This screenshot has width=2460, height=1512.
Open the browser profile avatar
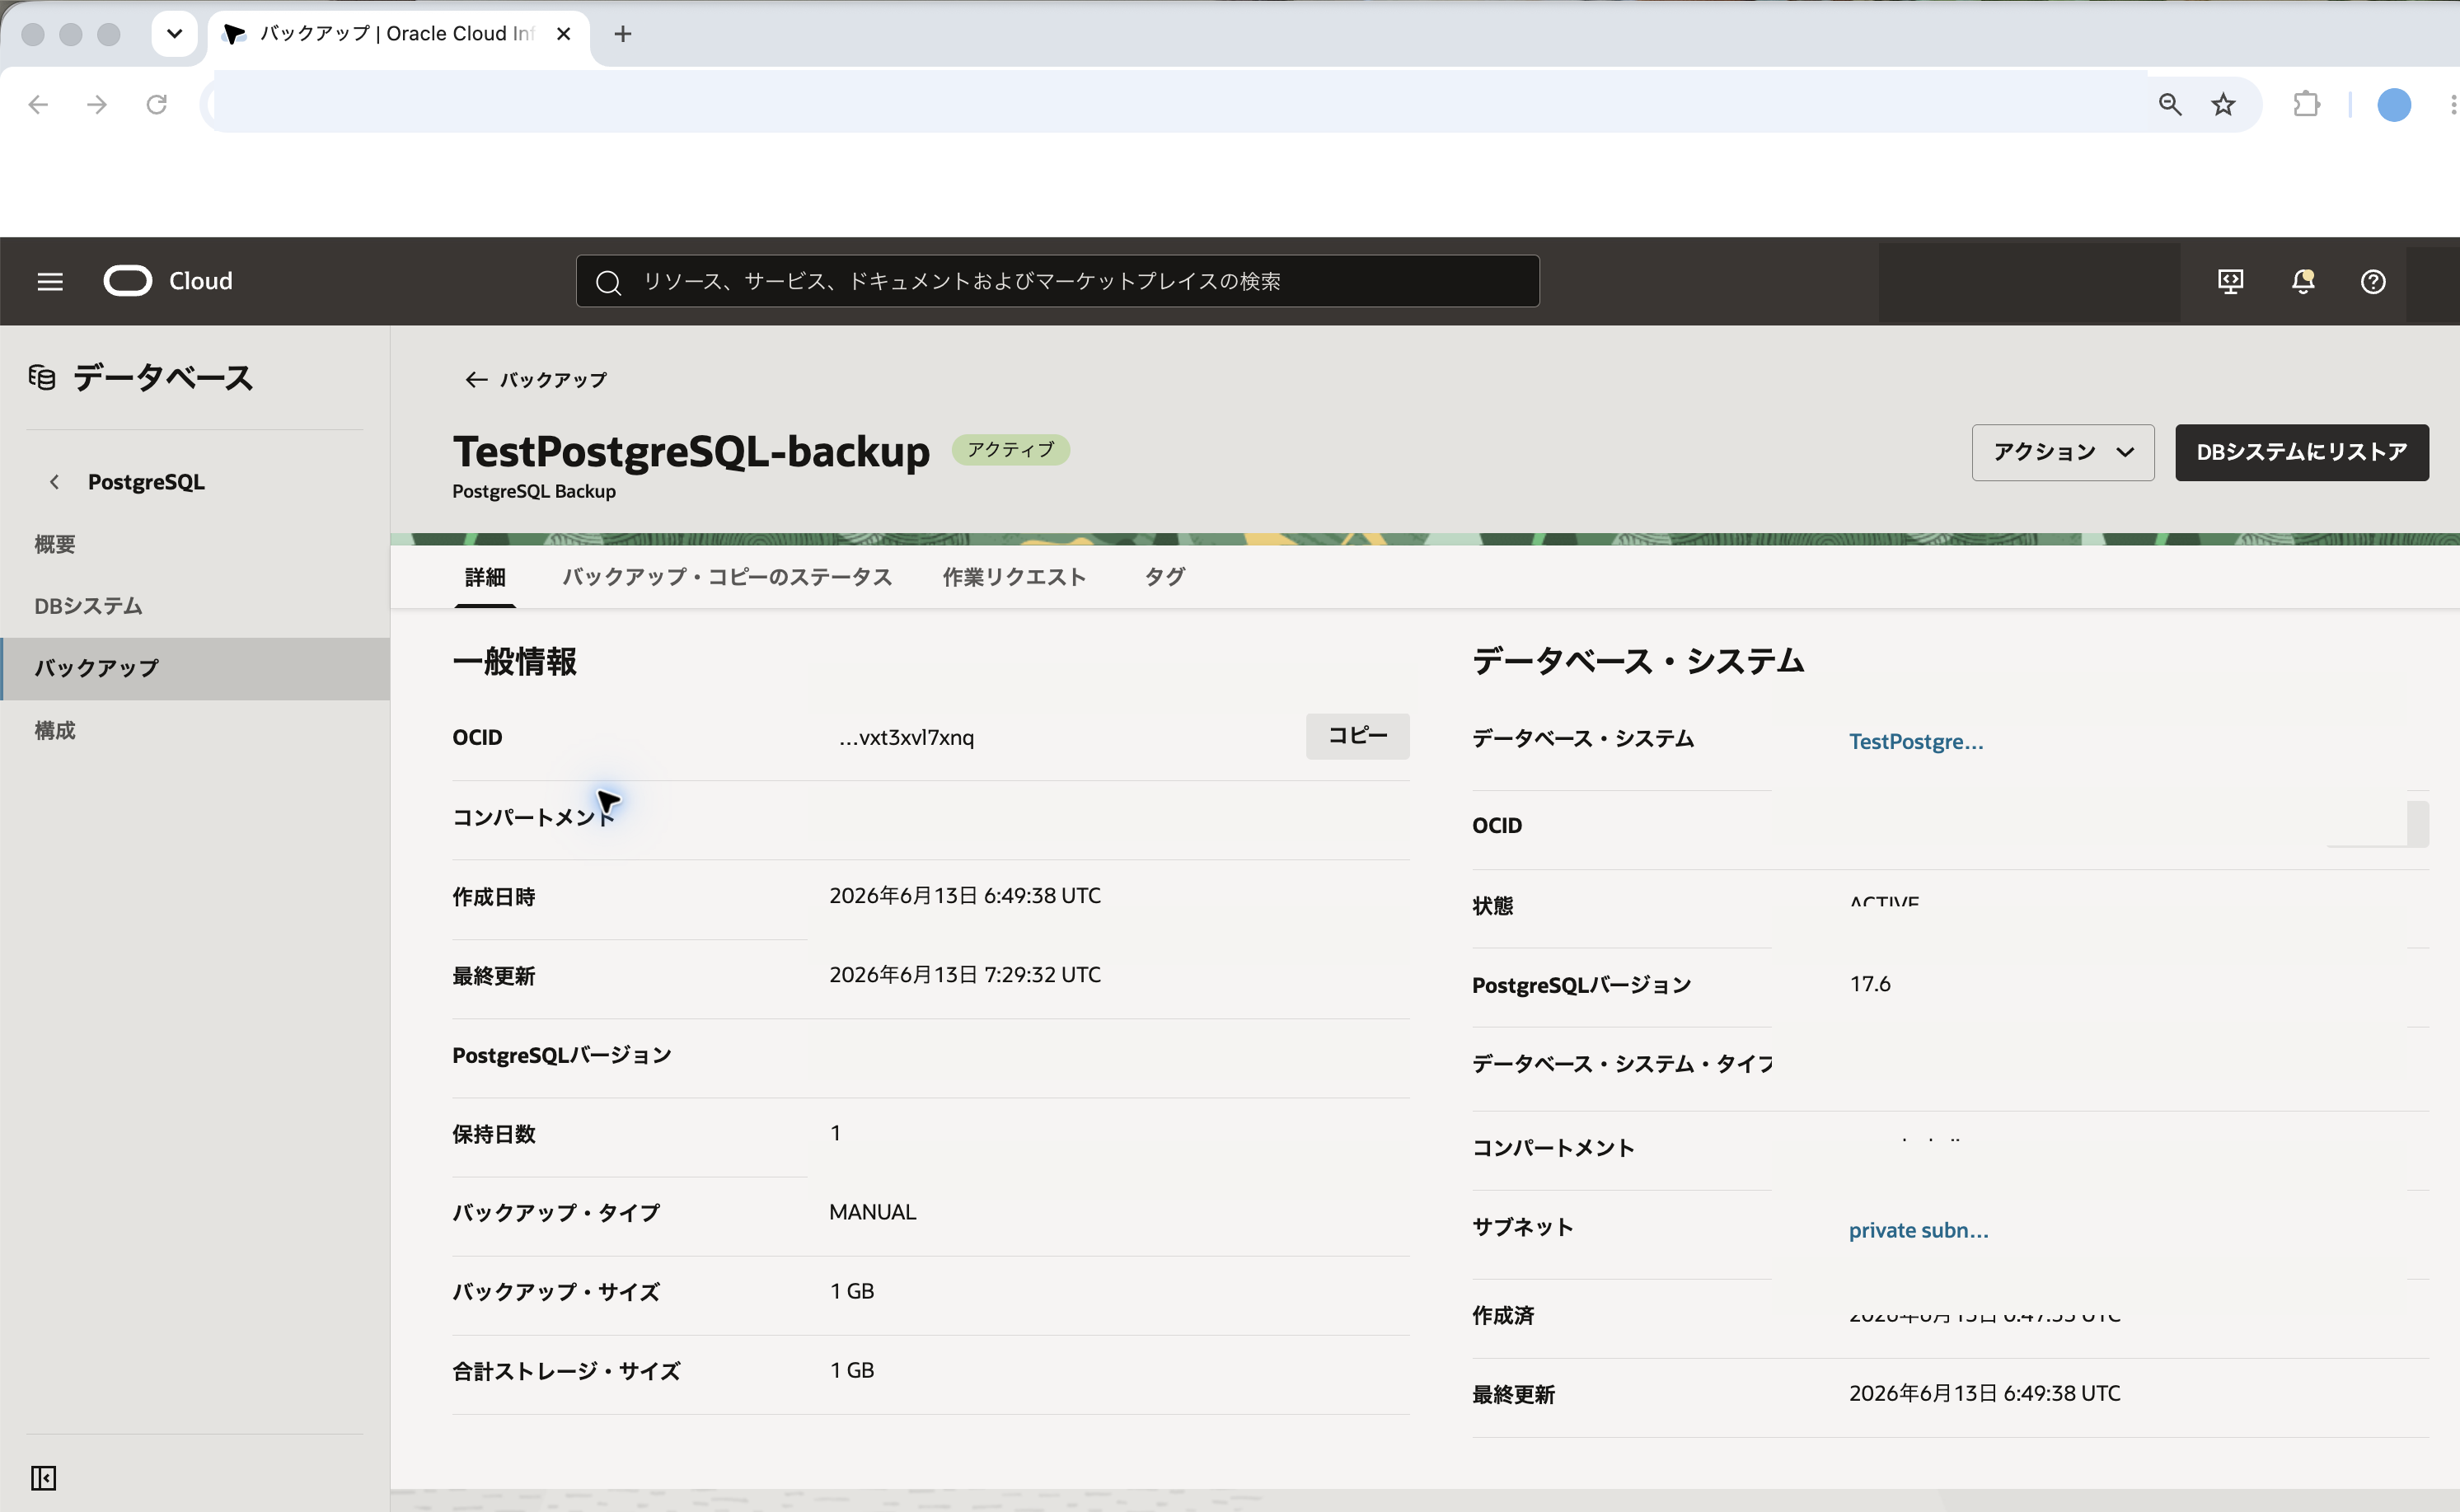(x=2394, y=104)
